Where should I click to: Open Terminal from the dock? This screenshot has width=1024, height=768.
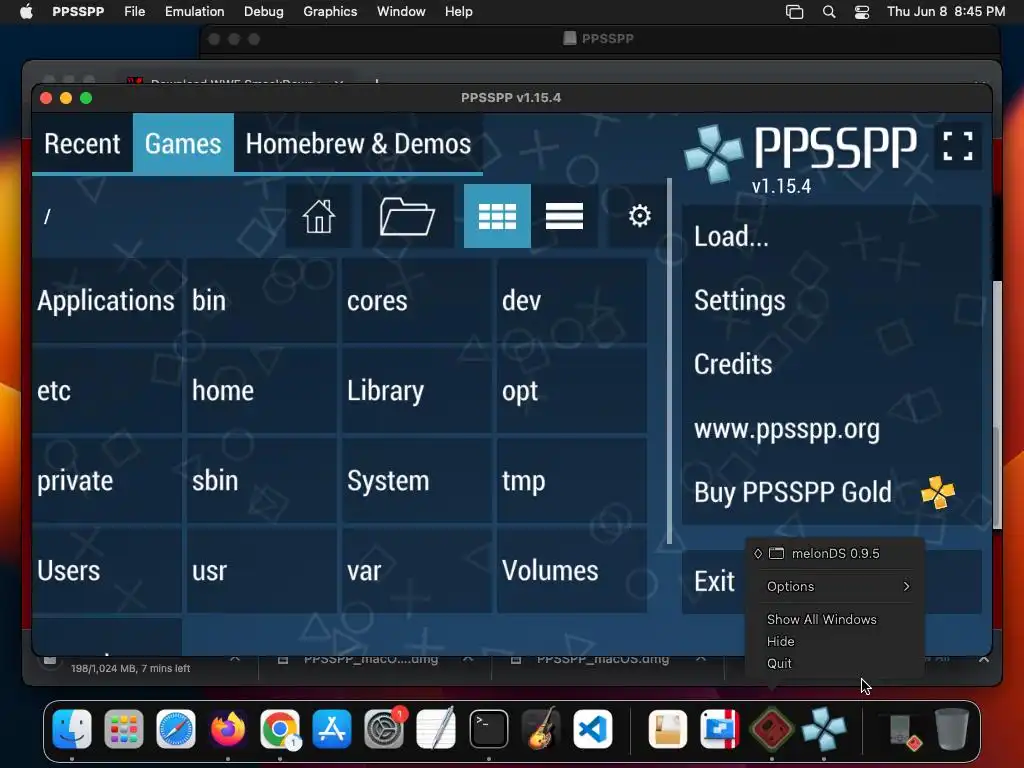tap(488, 728)
